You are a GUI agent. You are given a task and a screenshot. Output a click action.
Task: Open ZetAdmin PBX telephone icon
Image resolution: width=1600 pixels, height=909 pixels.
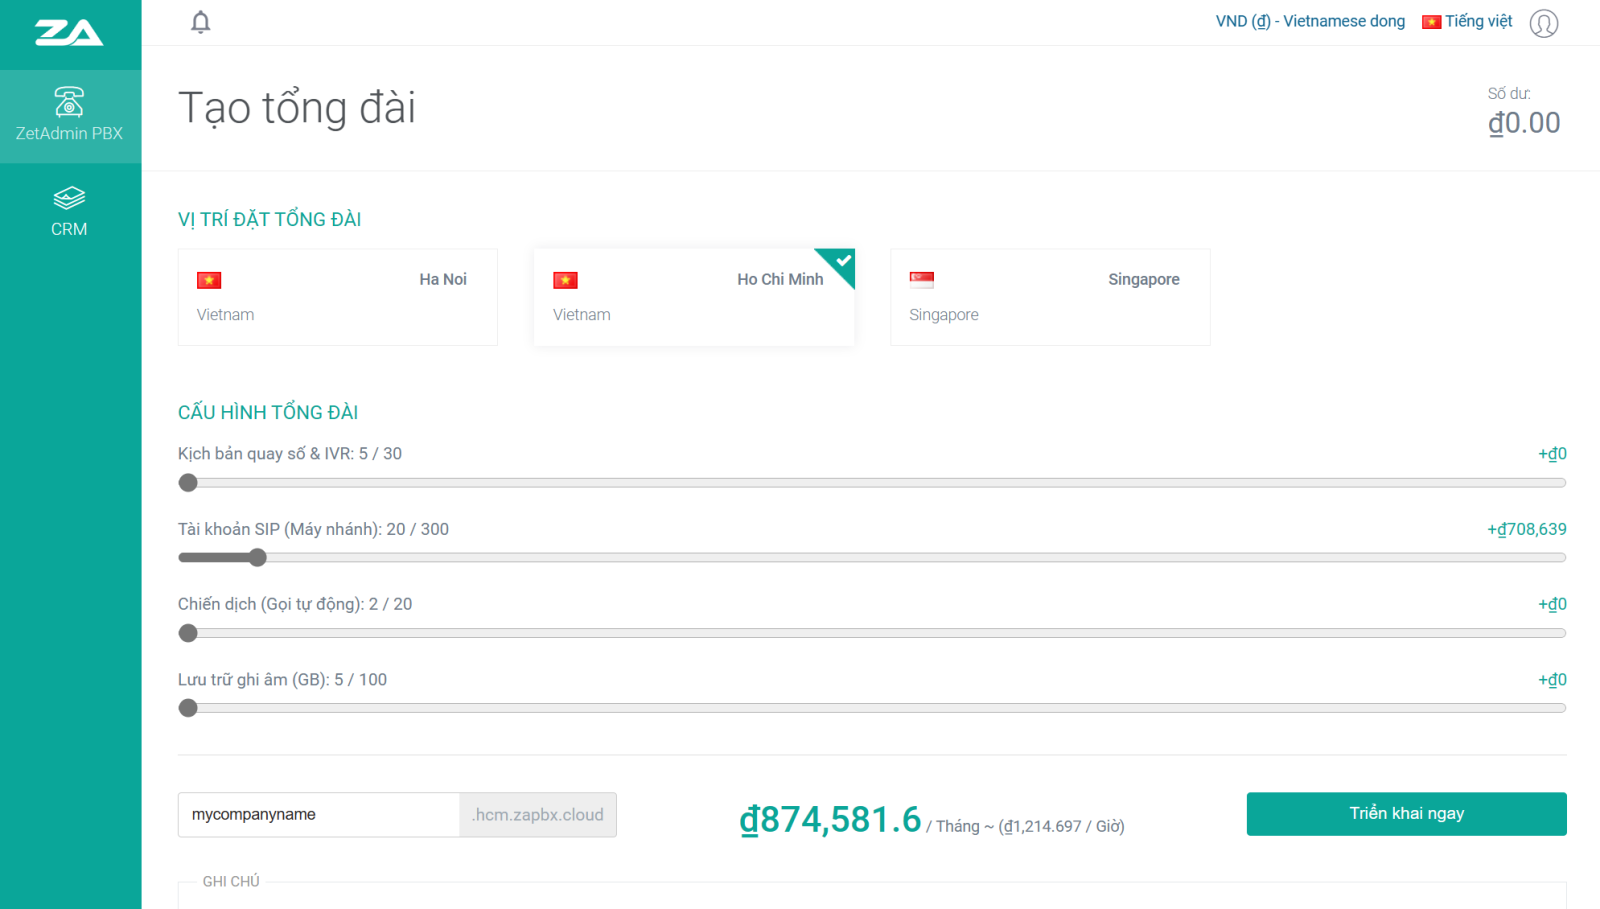point(69,102)
